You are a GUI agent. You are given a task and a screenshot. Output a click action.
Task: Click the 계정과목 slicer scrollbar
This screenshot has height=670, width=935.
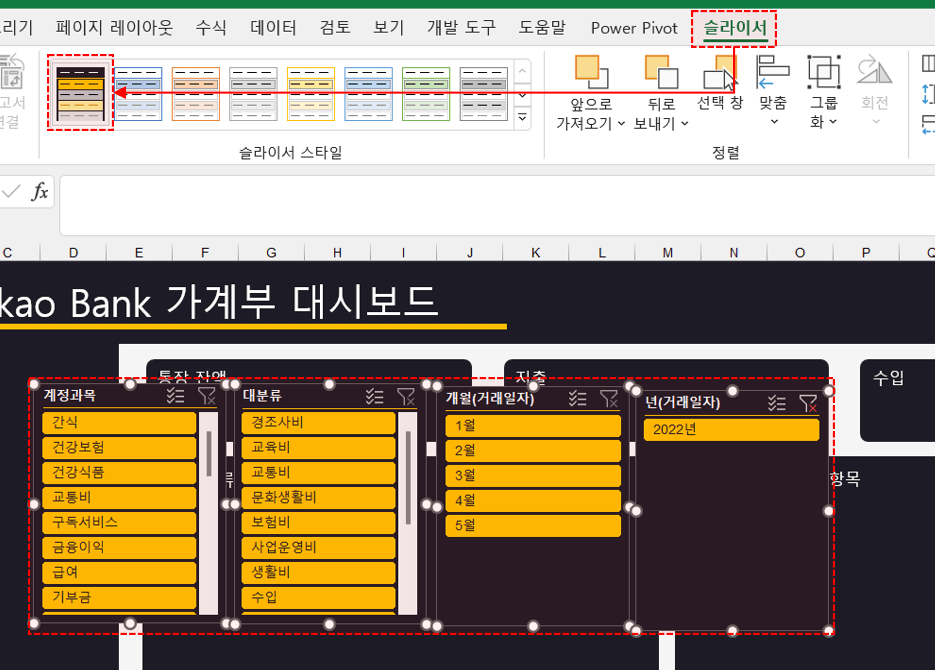[209, 513]
